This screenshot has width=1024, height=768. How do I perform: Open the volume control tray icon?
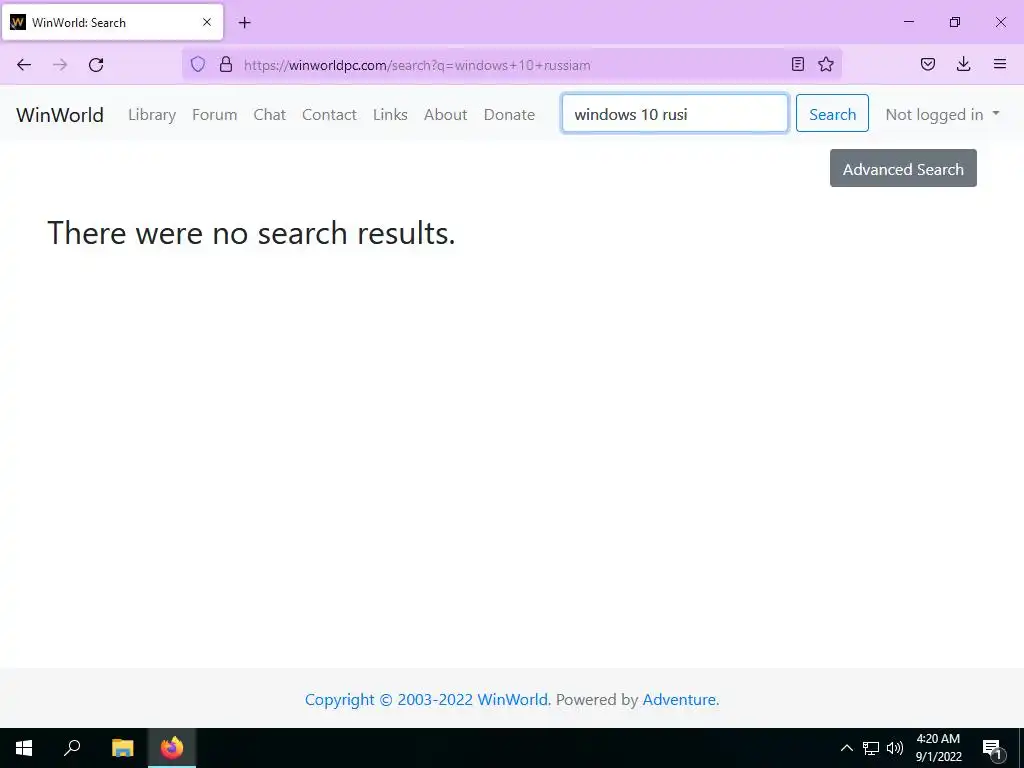coord(895,748)
